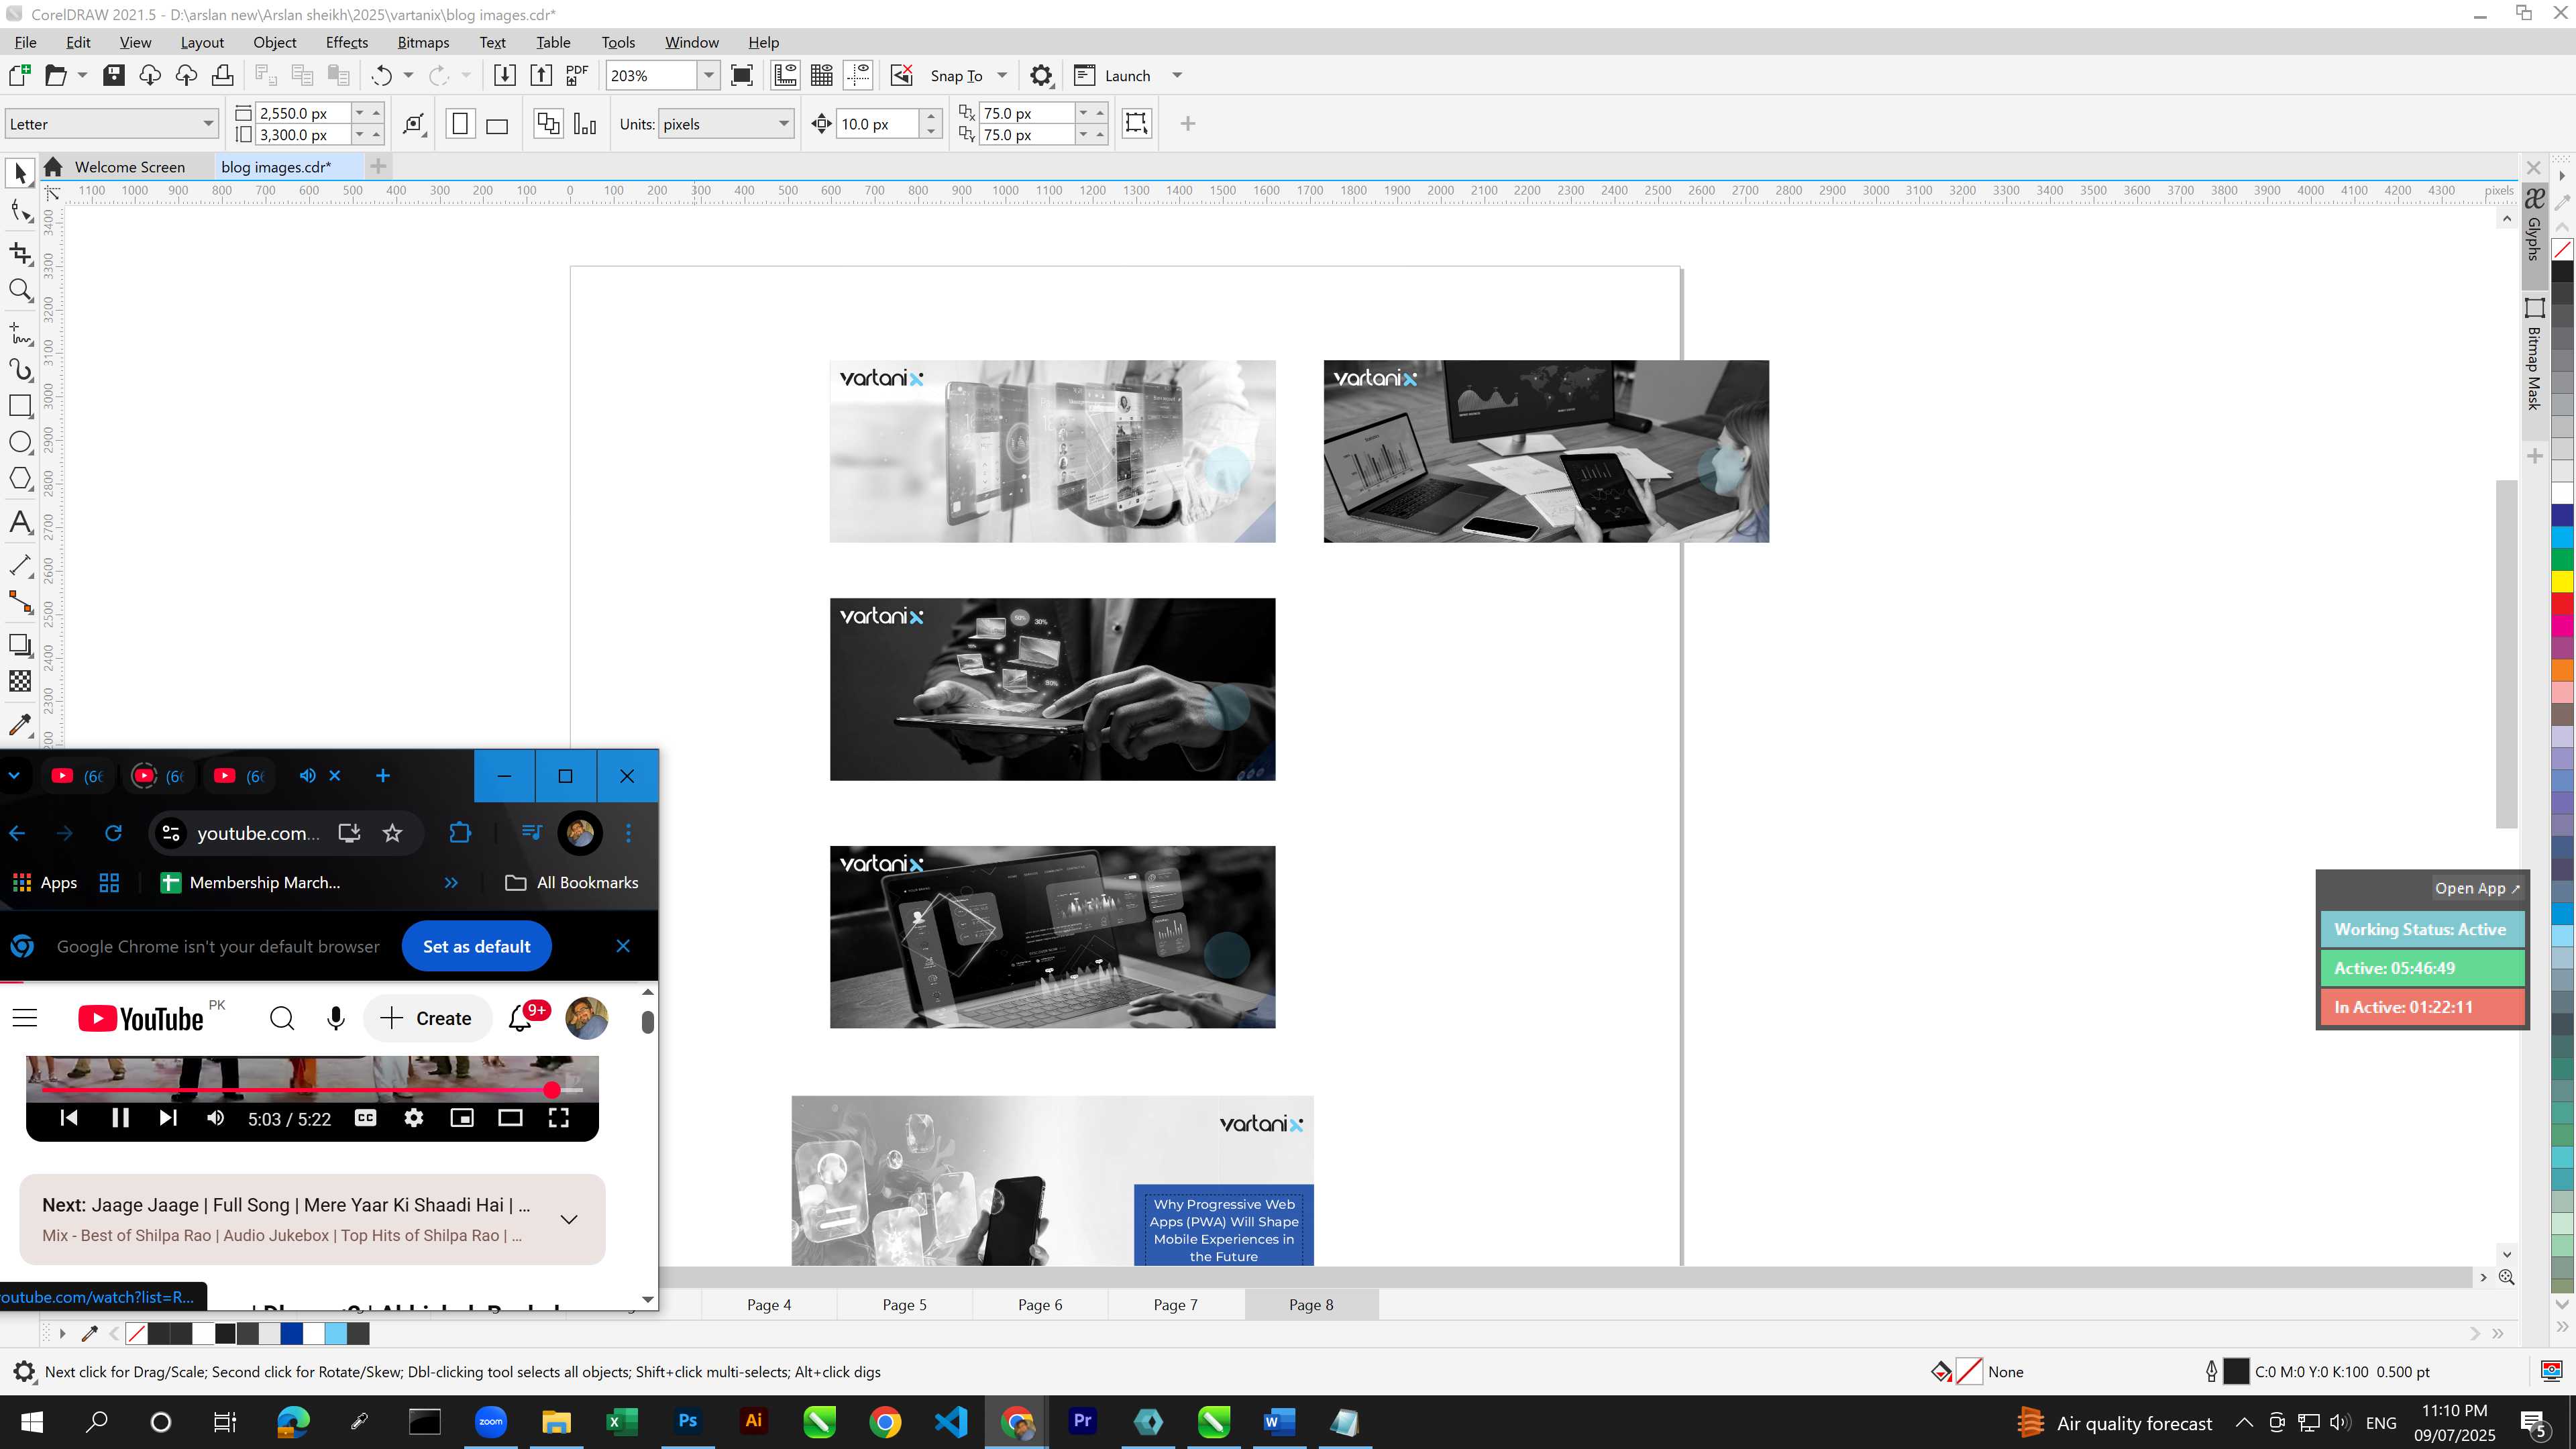Screen dimensions: 2576x1449
Task: Toggle closed captions on the YouTube player
Action: (366, 1118)
